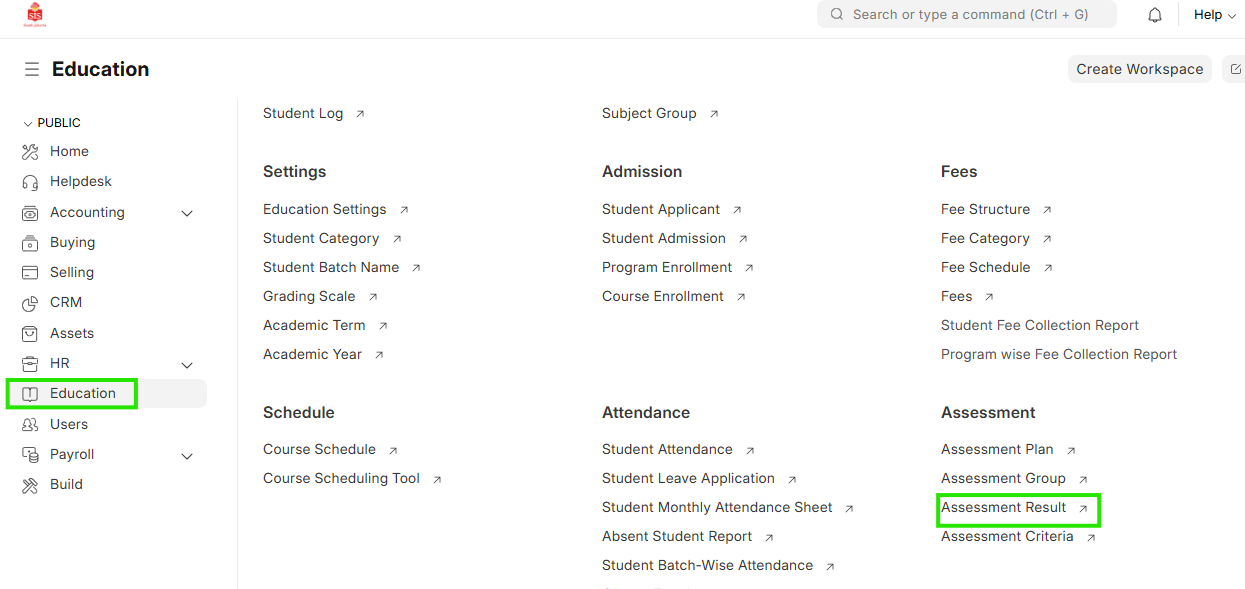Click the Assets bag icon in sidebar
Screen dimensions: 1245x589
click(30, 333)
